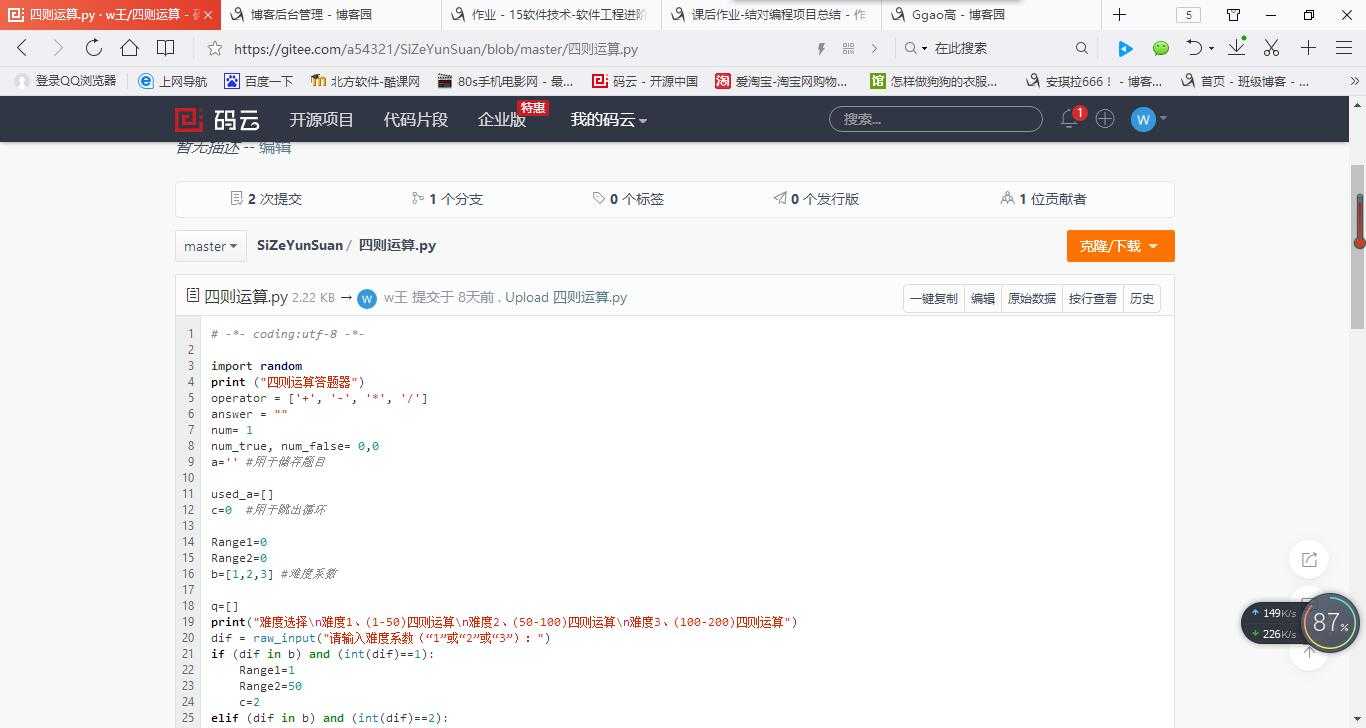Bookmark this page with the star icon
1366x728 pixels.
point(214,48)
